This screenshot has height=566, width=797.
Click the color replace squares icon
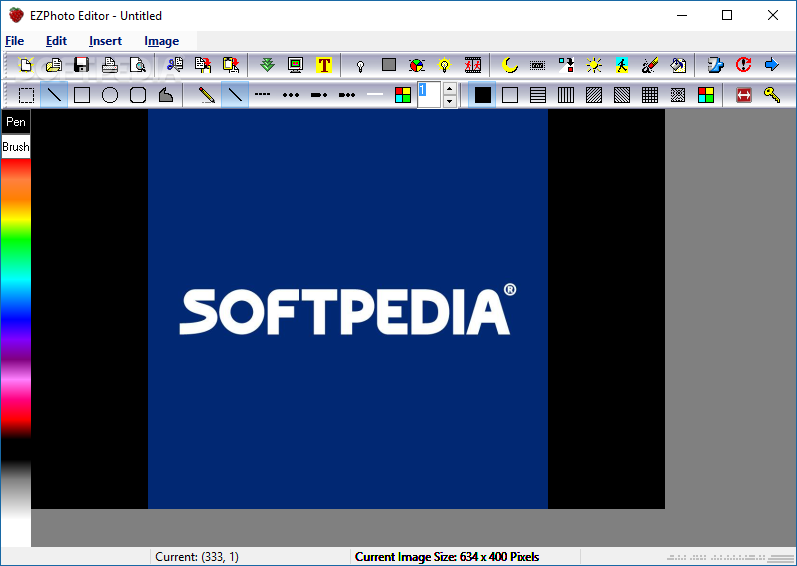[x=566, y=65]
